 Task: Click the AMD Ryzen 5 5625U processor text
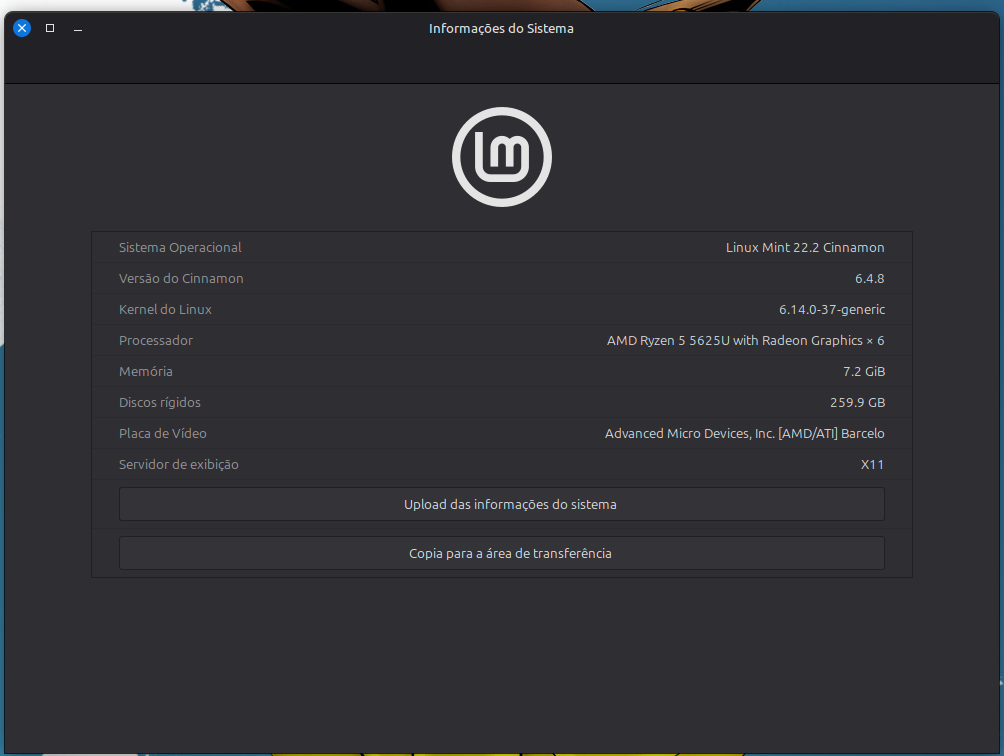click(745, 340)
